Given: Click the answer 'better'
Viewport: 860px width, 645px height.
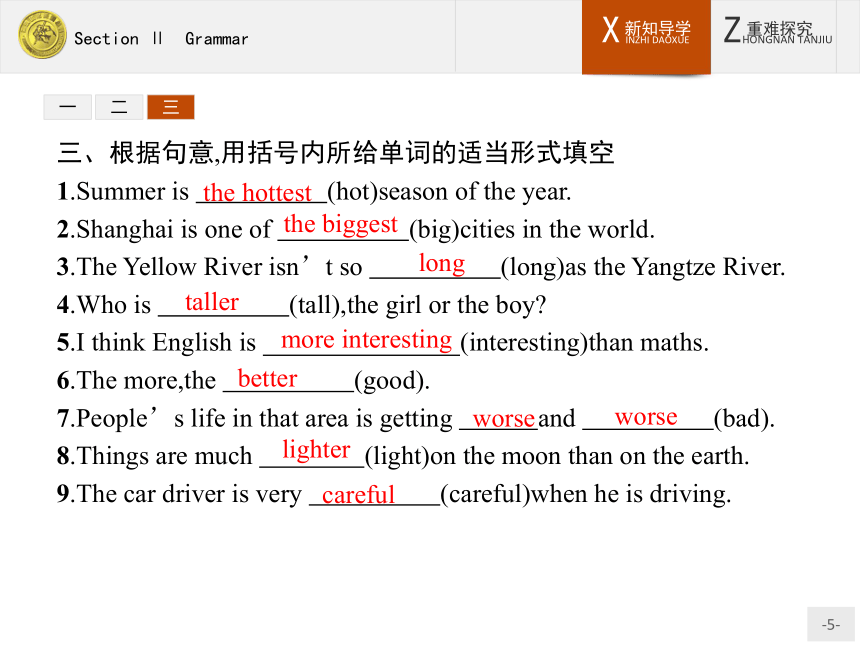Looking at the screenshot, I should 267,378.
